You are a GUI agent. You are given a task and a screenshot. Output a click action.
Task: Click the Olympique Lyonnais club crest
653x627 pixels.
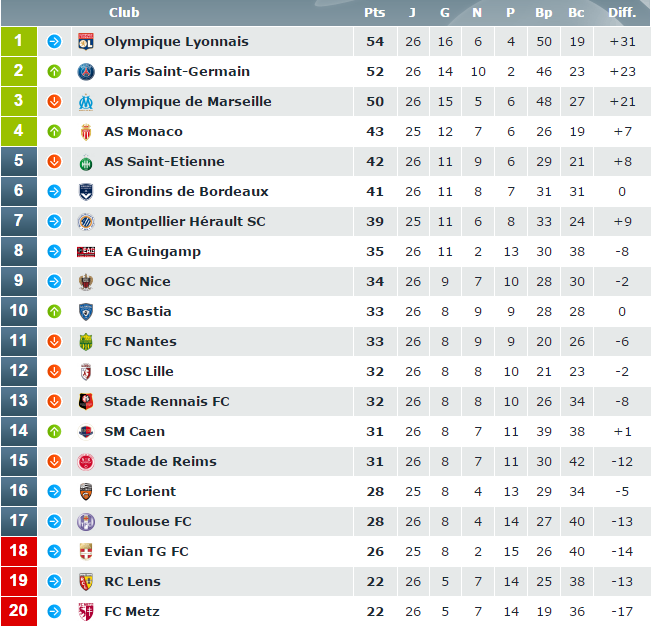86,42
